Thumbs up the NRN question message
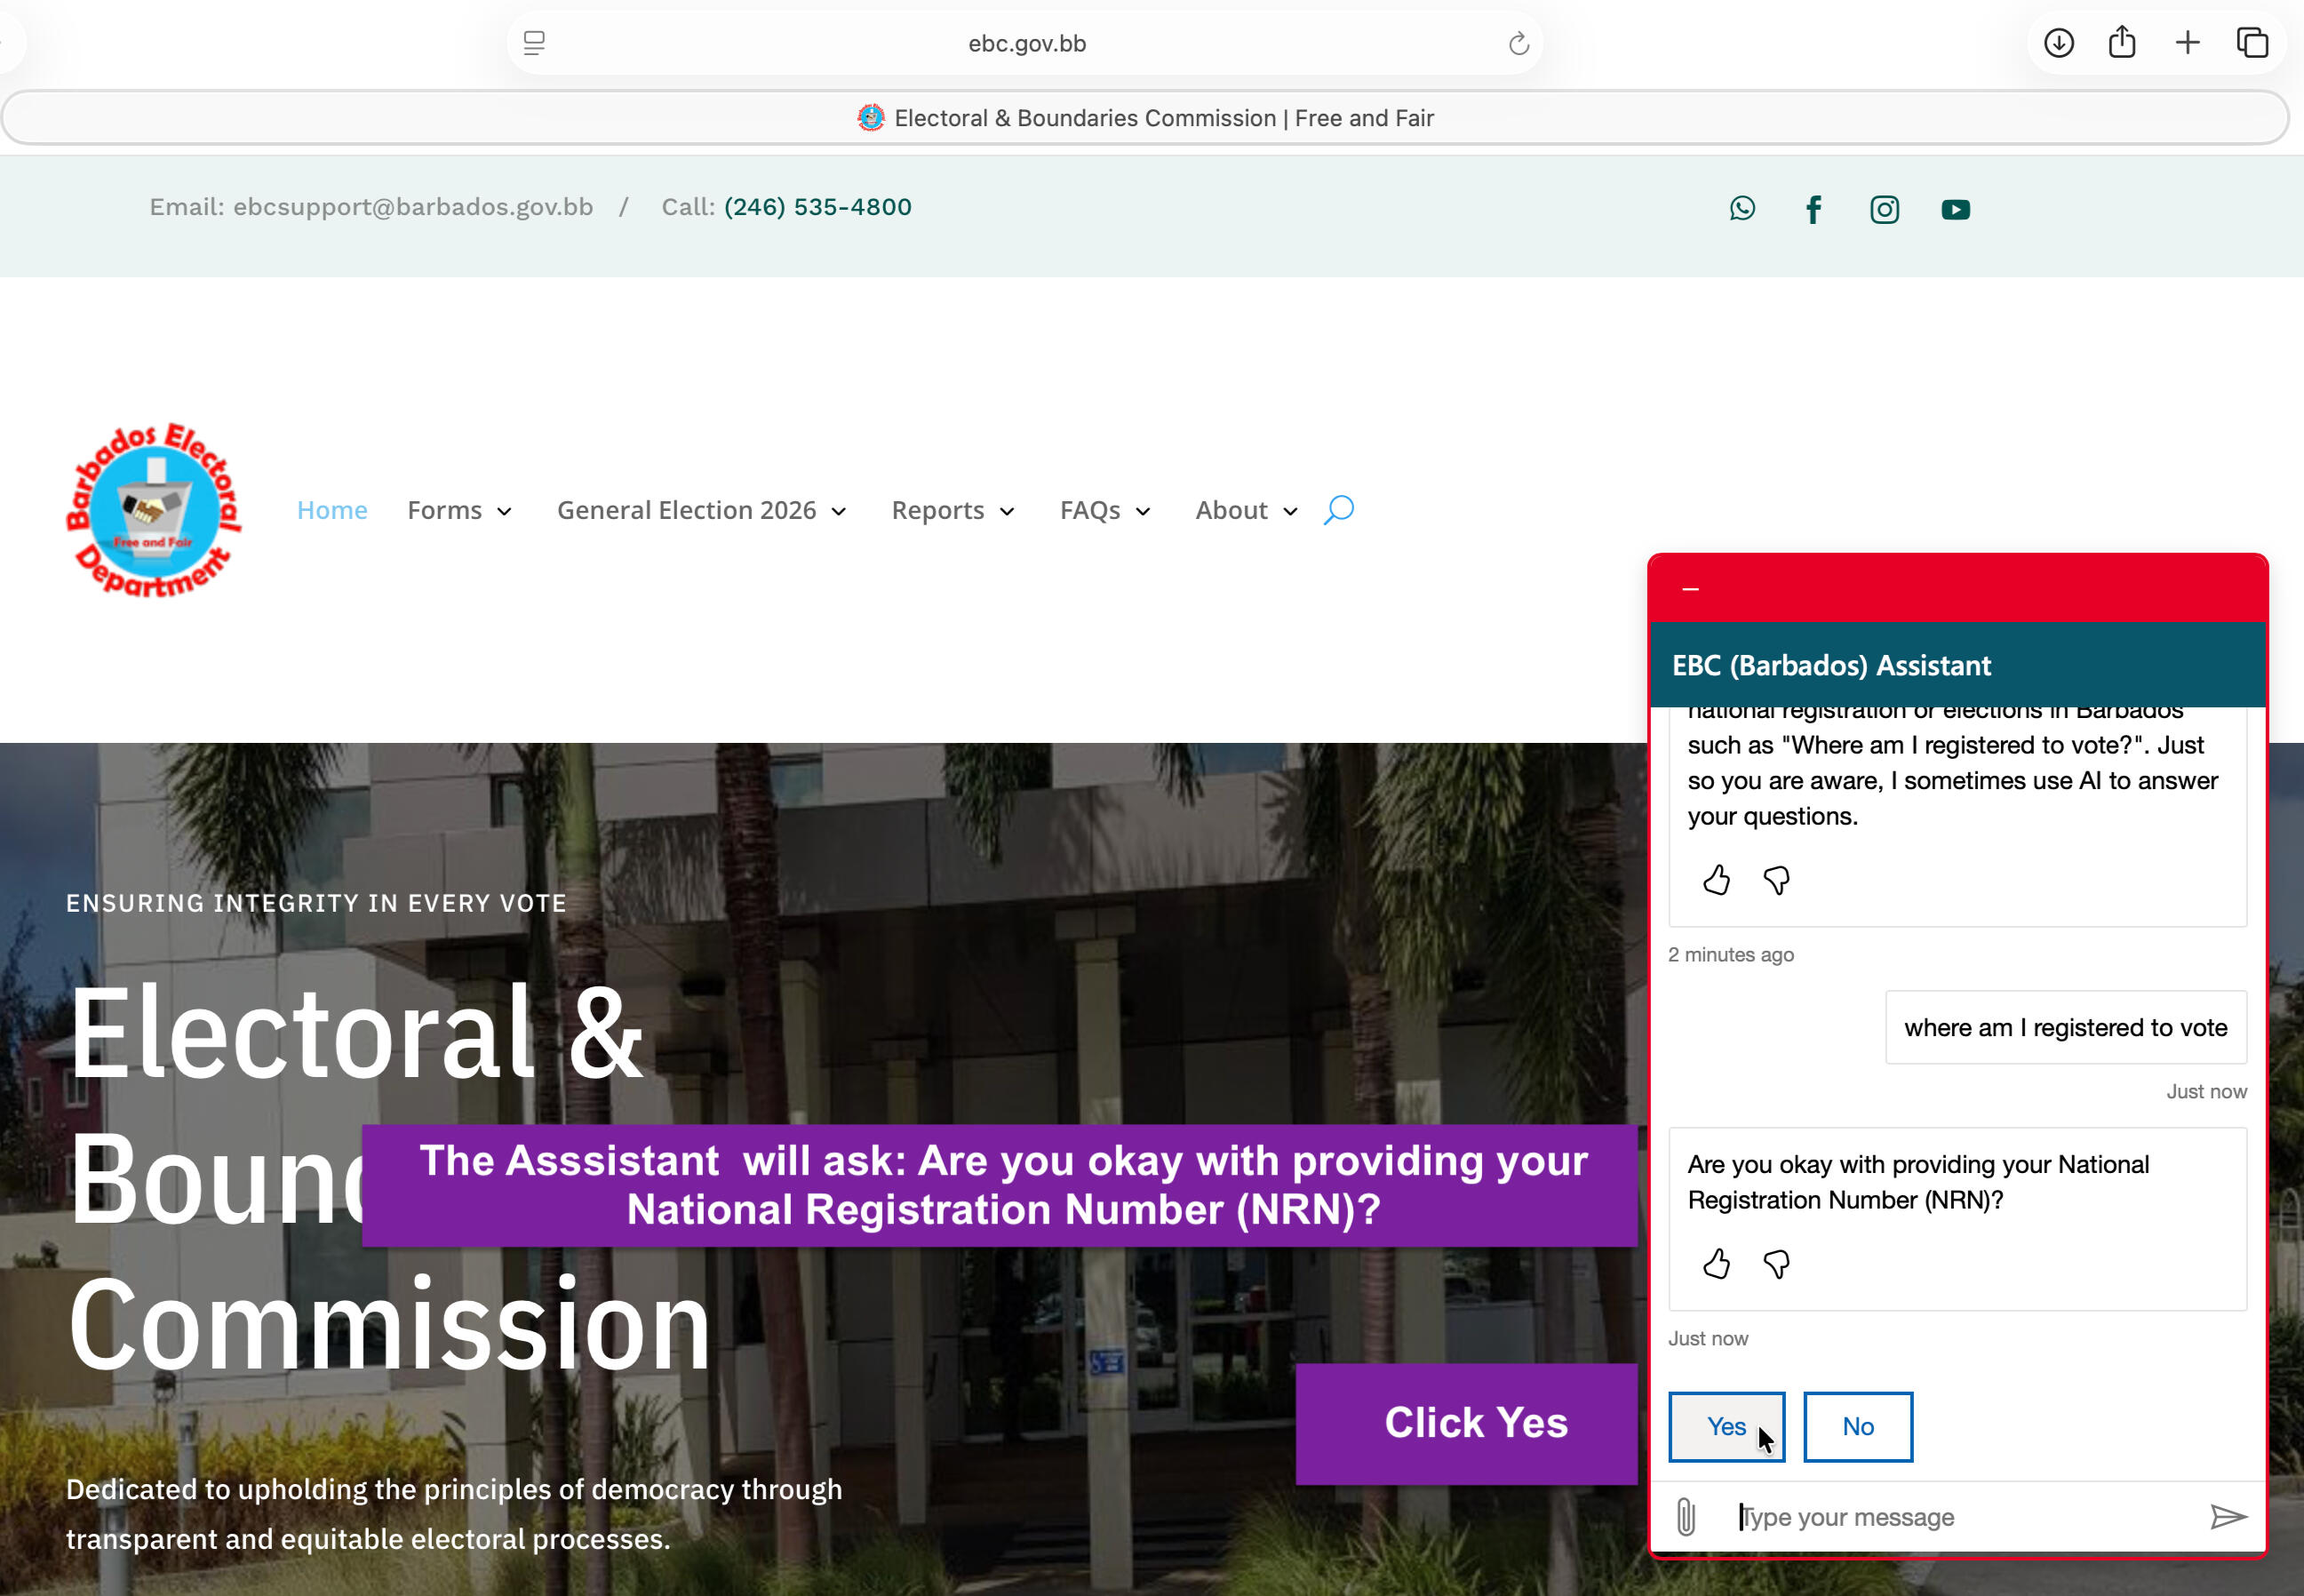The width and height of the screenshot is (2304, 1596). (x=1716, y=1264)
